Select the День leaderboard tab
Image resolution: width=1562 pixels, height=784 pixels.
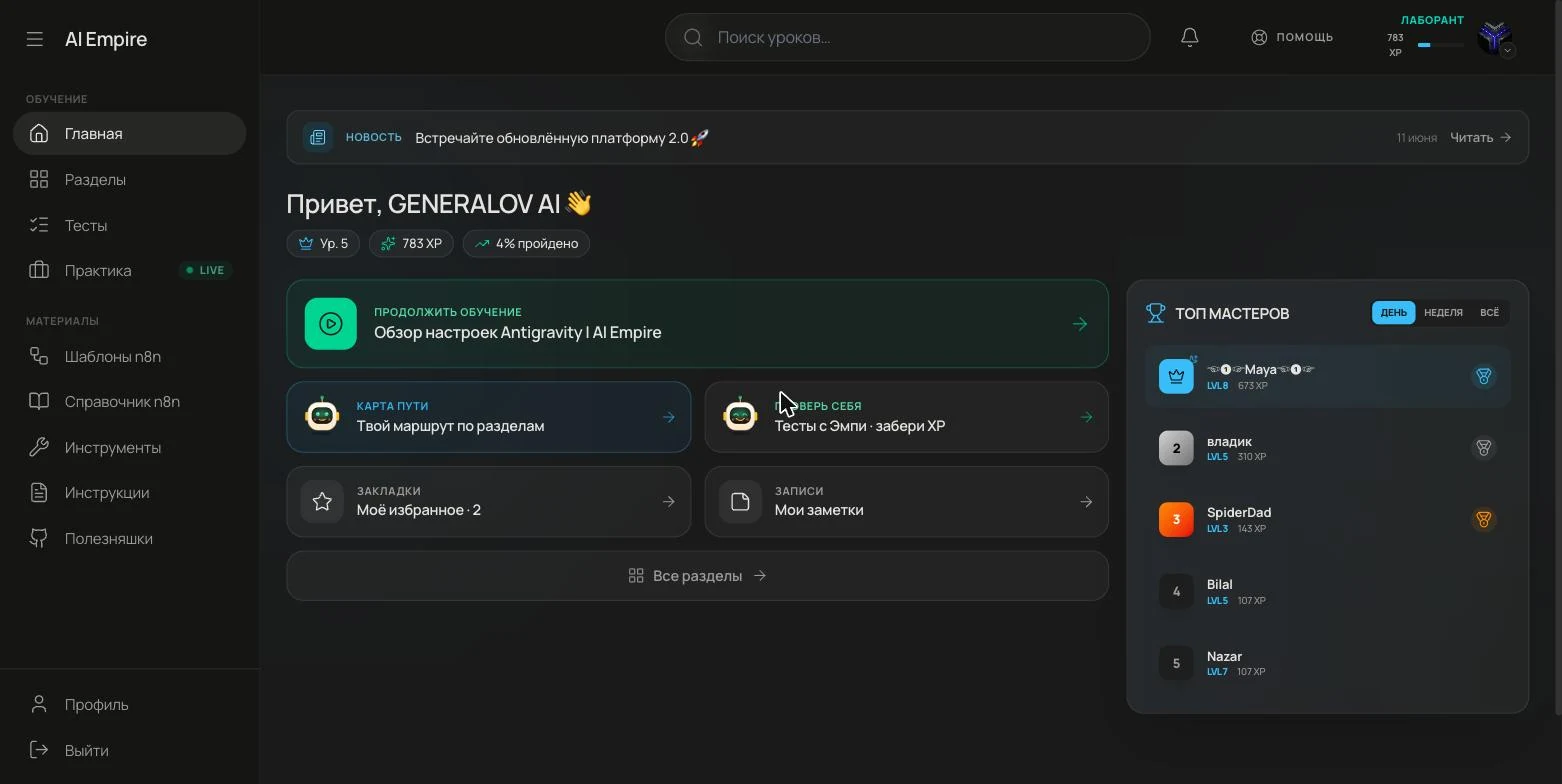pos(1393,313)
